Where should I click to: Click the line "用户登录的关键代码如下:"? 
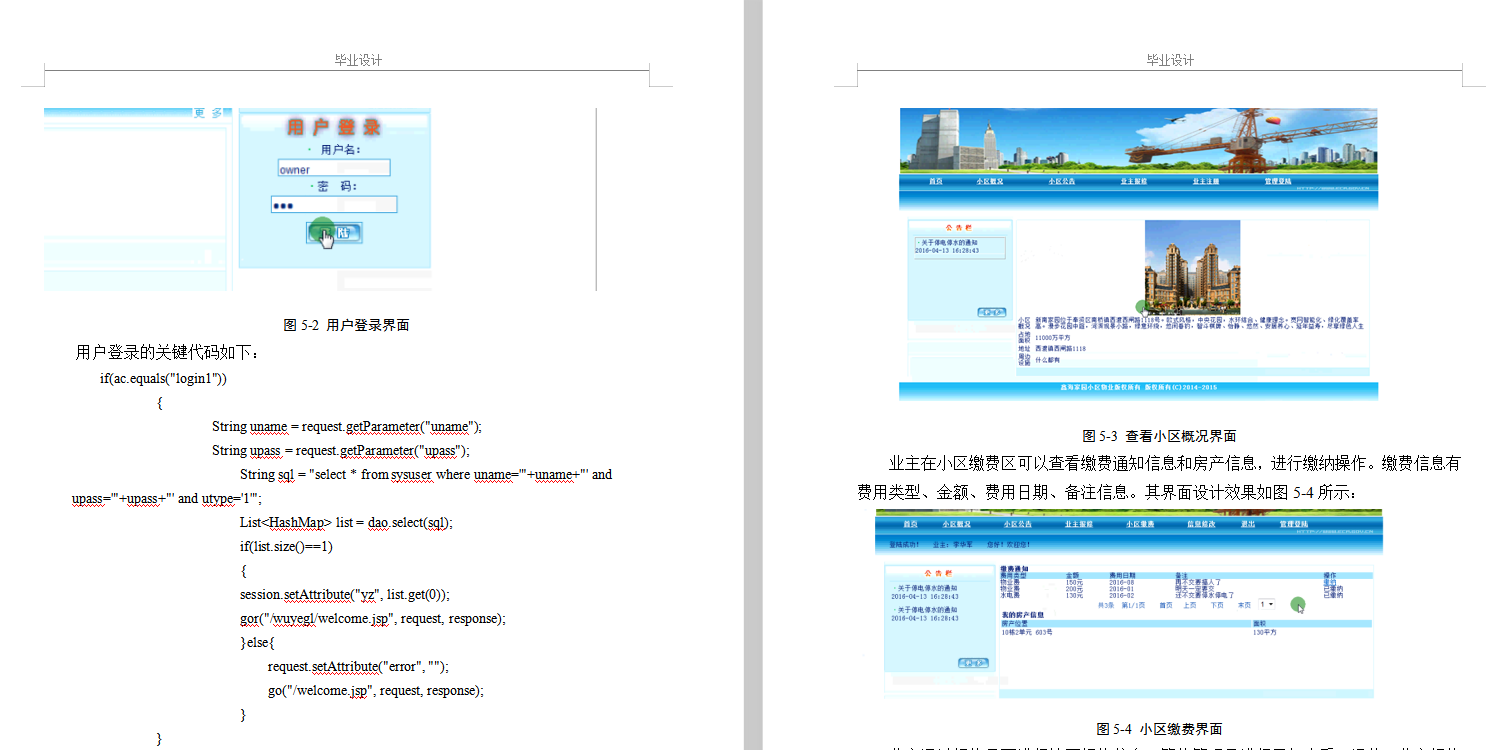click(168, 353)
